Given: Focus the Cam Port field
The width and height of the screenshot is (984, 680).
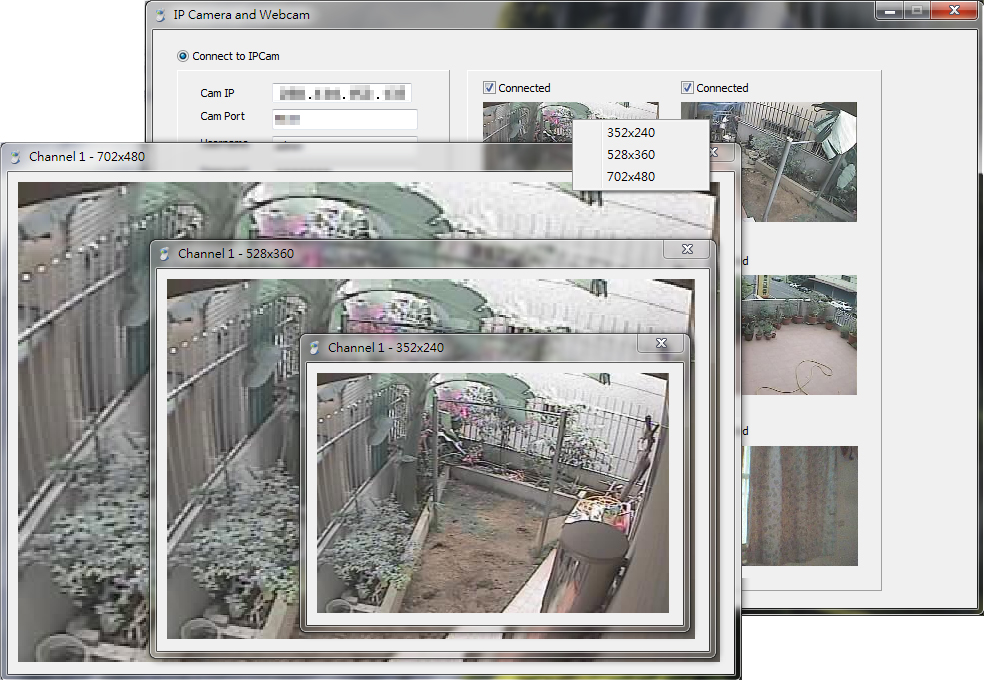Looking at the screenshot, I should [345, 119].
